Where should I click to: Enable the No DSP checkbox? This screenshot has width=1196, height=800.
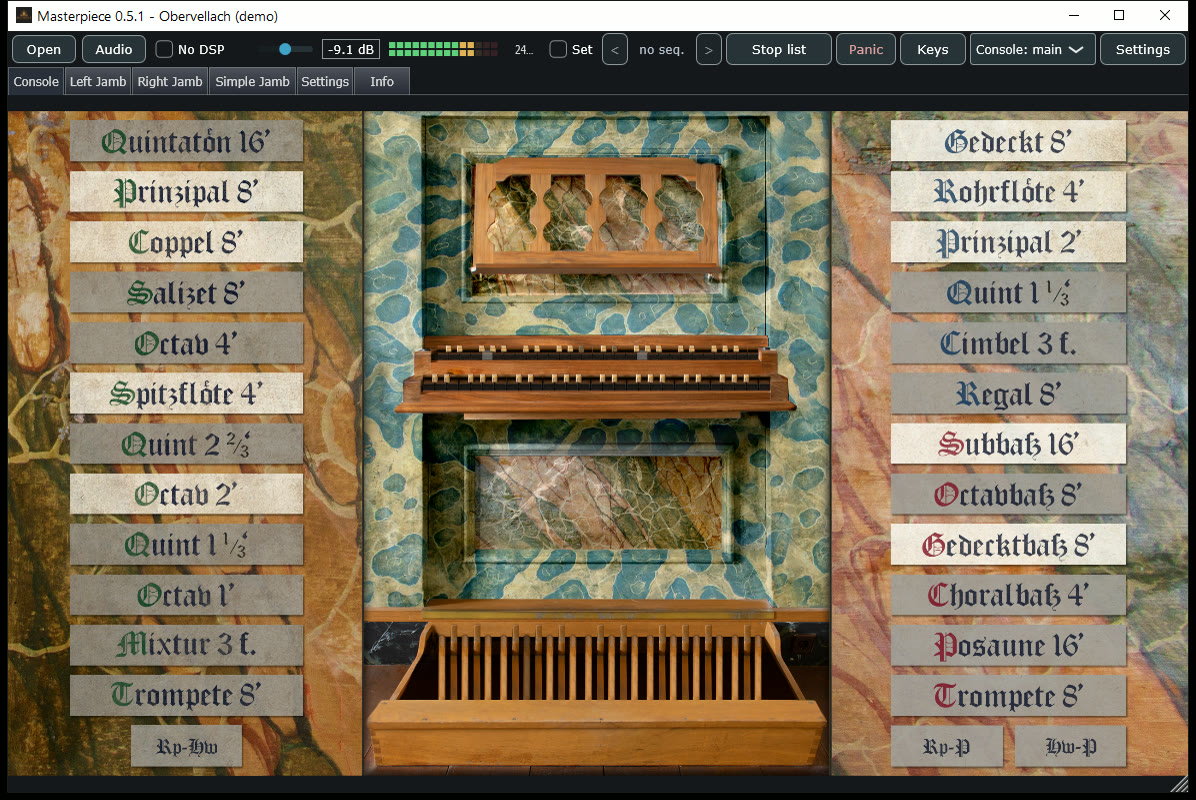(164, 50)
